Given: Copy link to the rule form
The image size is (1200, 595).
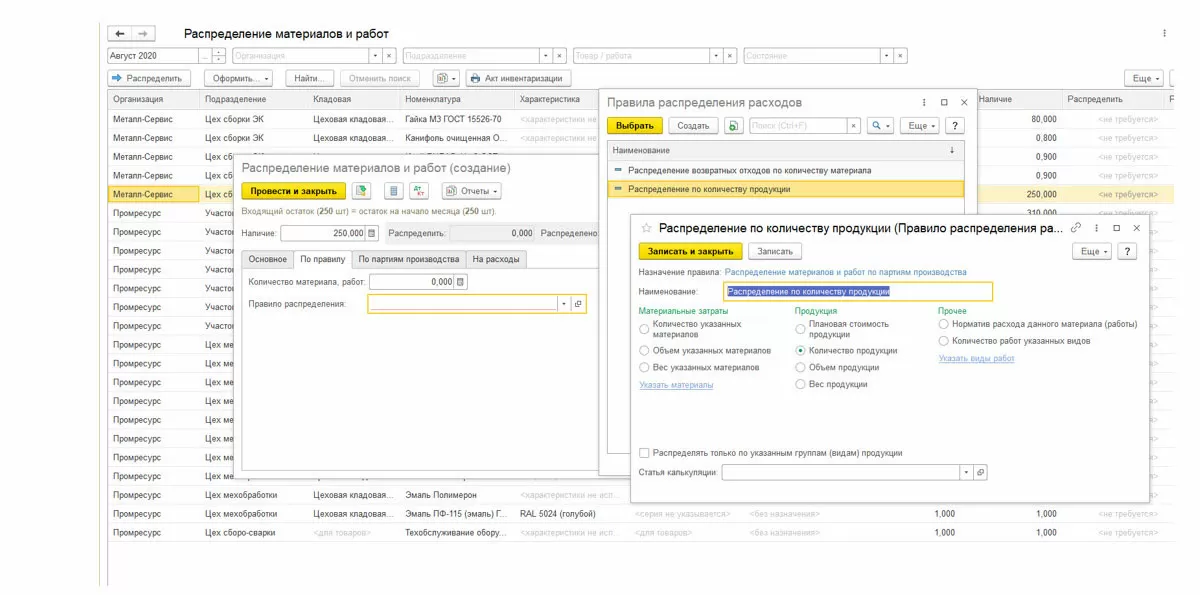Looking at the screenshot, I should [x=1076, y=228].
